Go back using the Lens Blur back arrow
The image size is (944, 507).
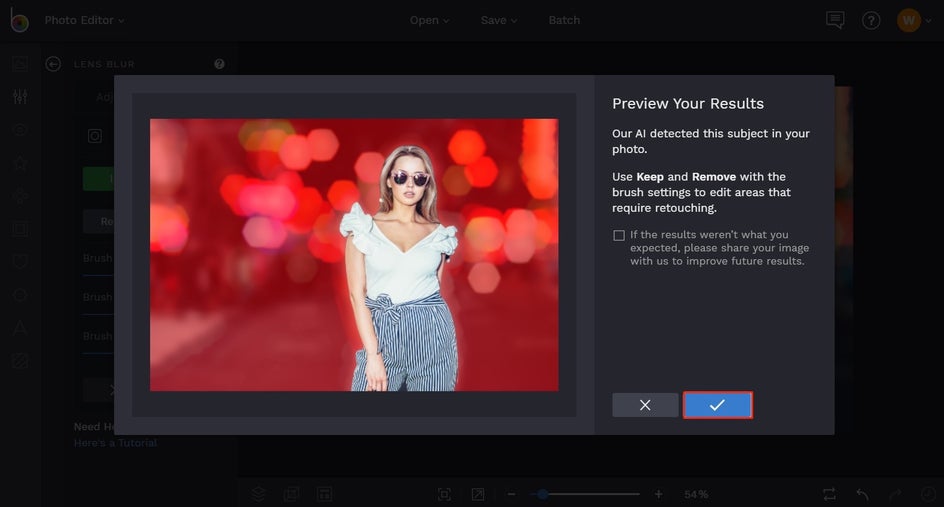[53, 64]
